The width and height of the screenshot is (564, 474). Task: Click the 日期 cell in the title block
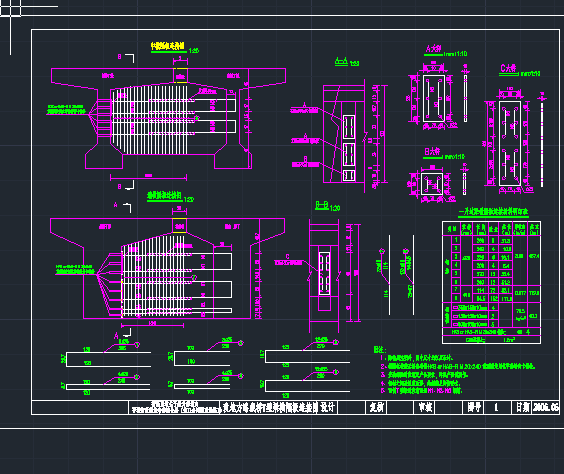(x=522, y=407)
